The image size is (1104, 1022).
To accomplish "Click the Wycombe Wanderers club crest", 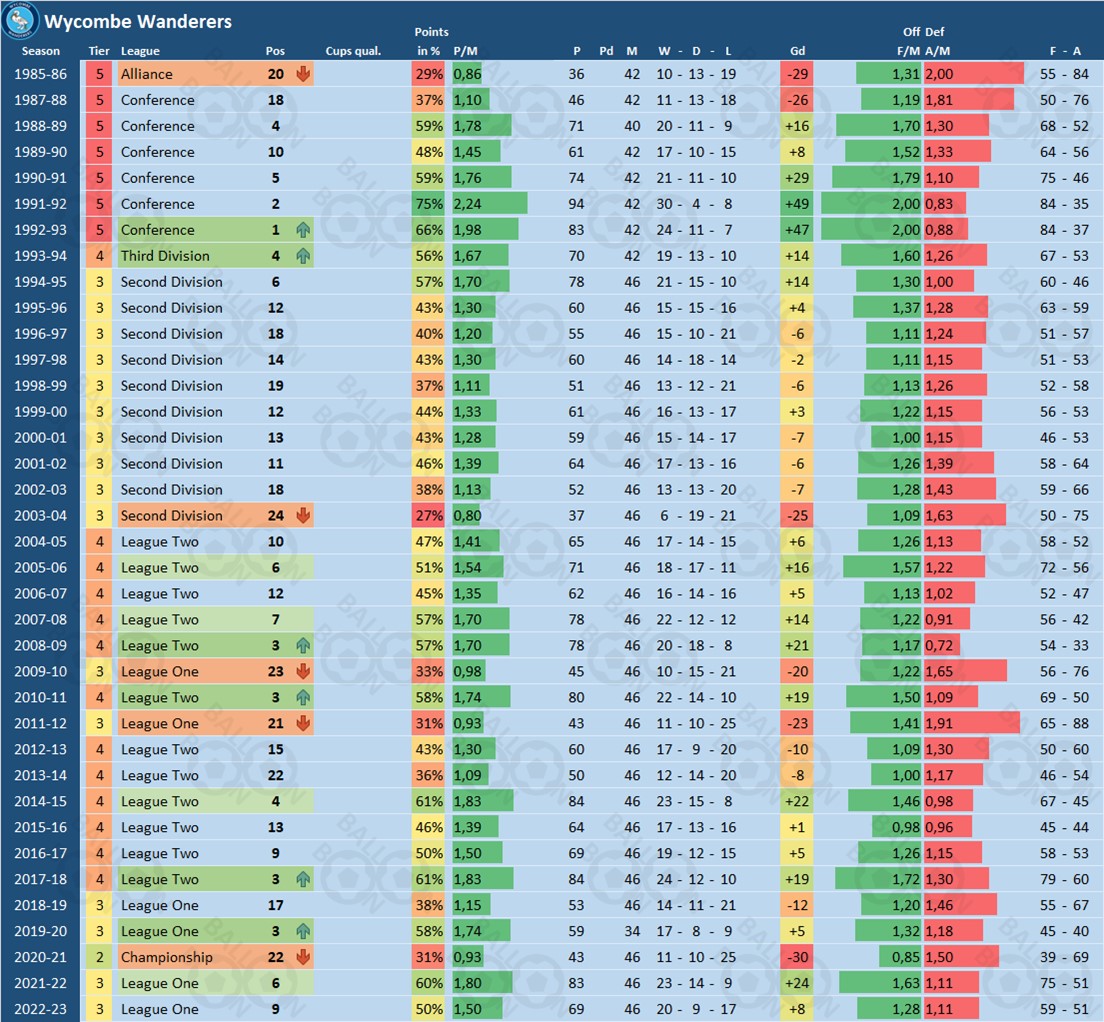I will point(21,20).
